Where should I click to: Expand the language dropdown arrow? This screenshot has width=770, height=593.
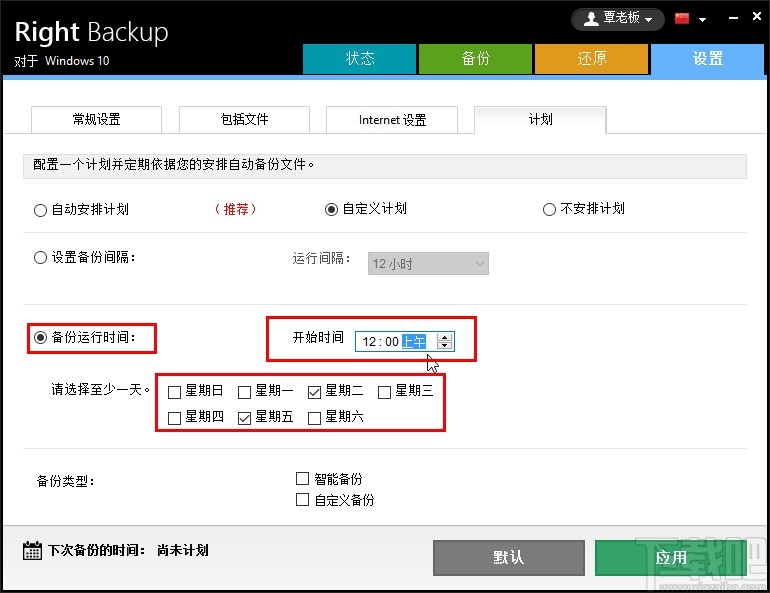[x=702, y=20]
